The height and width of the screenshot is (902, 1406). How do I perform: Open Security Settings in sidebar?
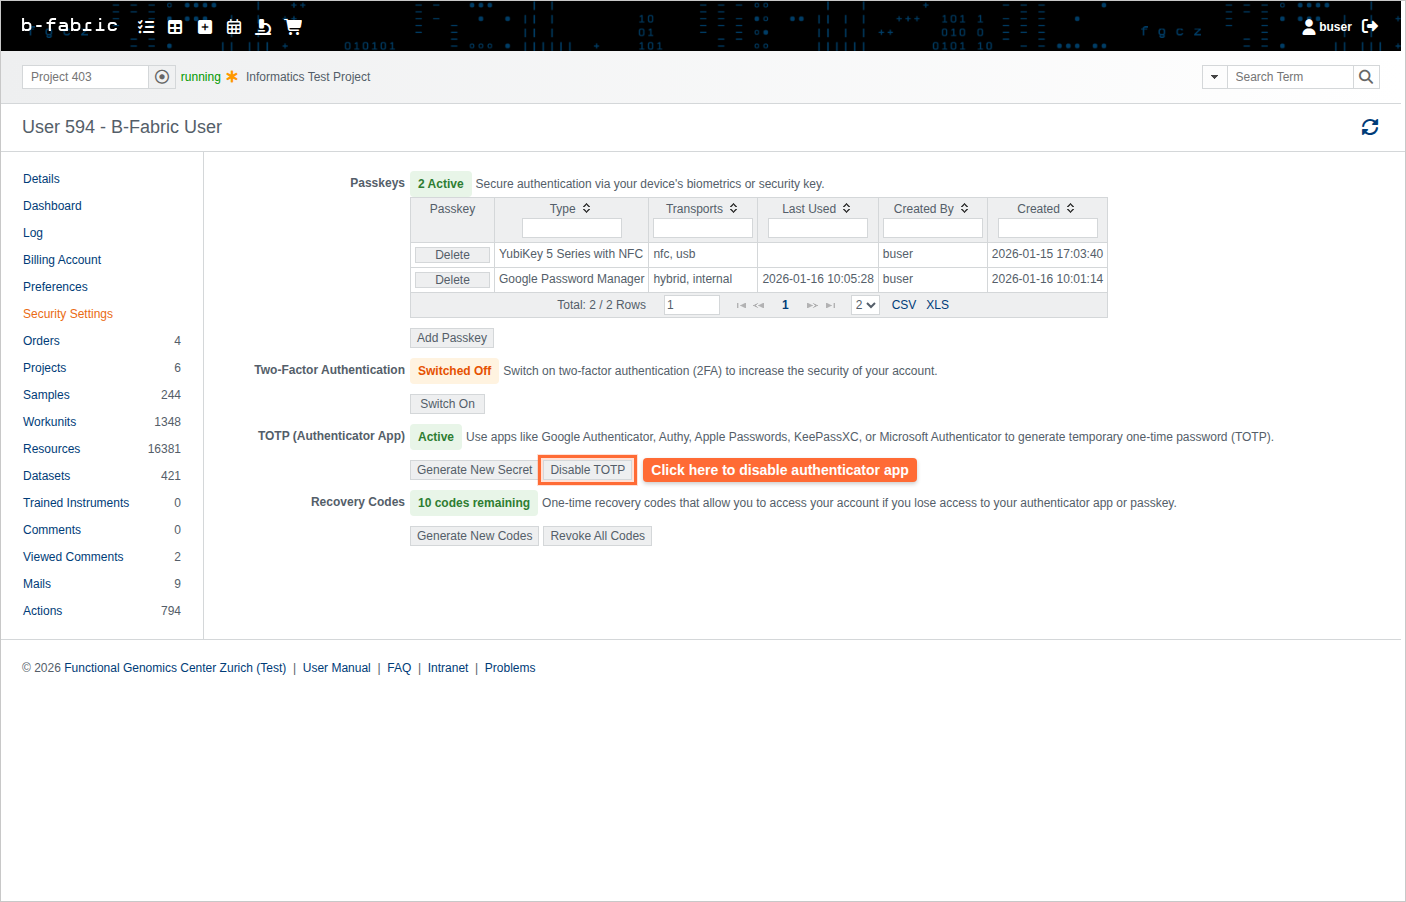click(68, 314)
